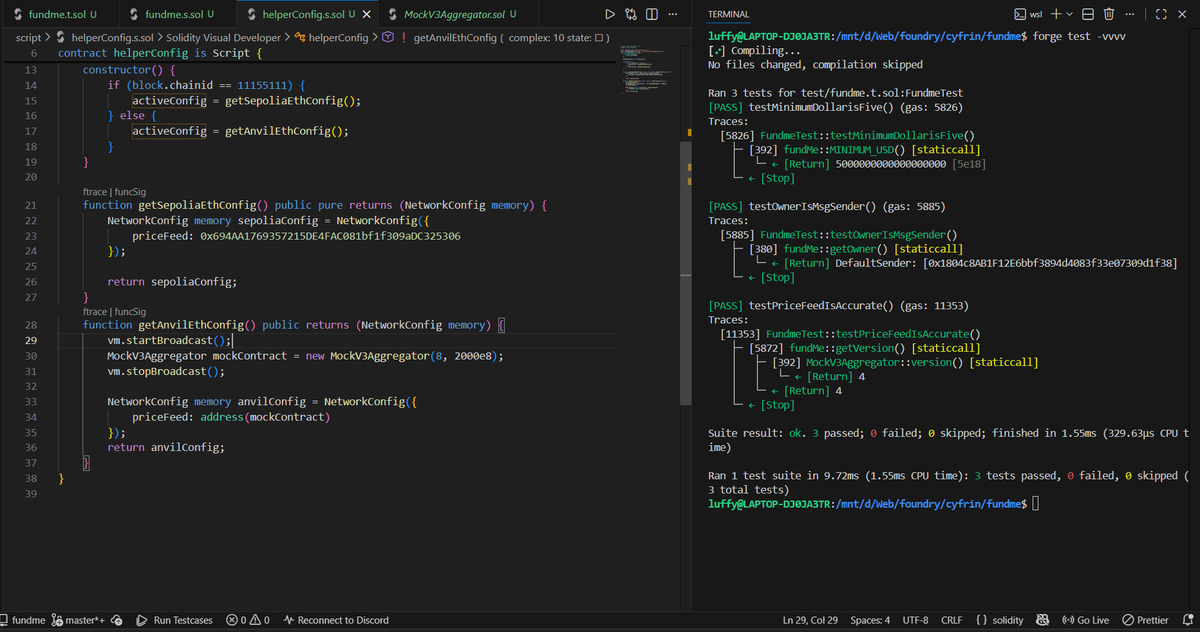Open helperConfig.s.sol breadcrumb dropdown
The height and width of the screenshot is (632, 1200).
click(x=104, y=38)
